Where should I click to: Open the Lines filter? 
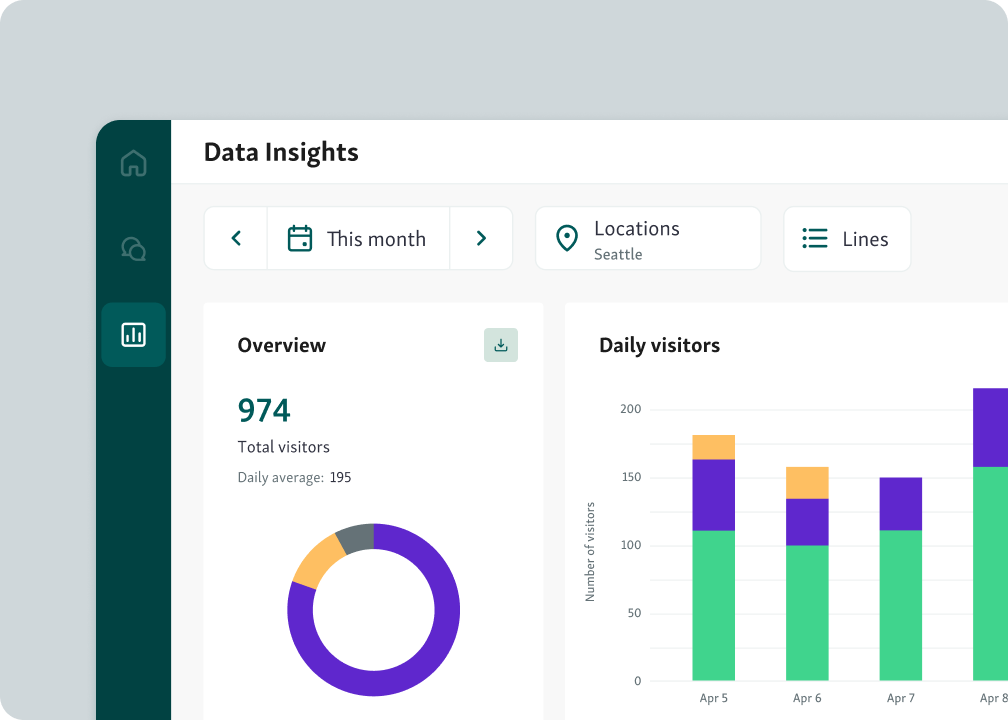pyautogui.click(x=847, y=239)
